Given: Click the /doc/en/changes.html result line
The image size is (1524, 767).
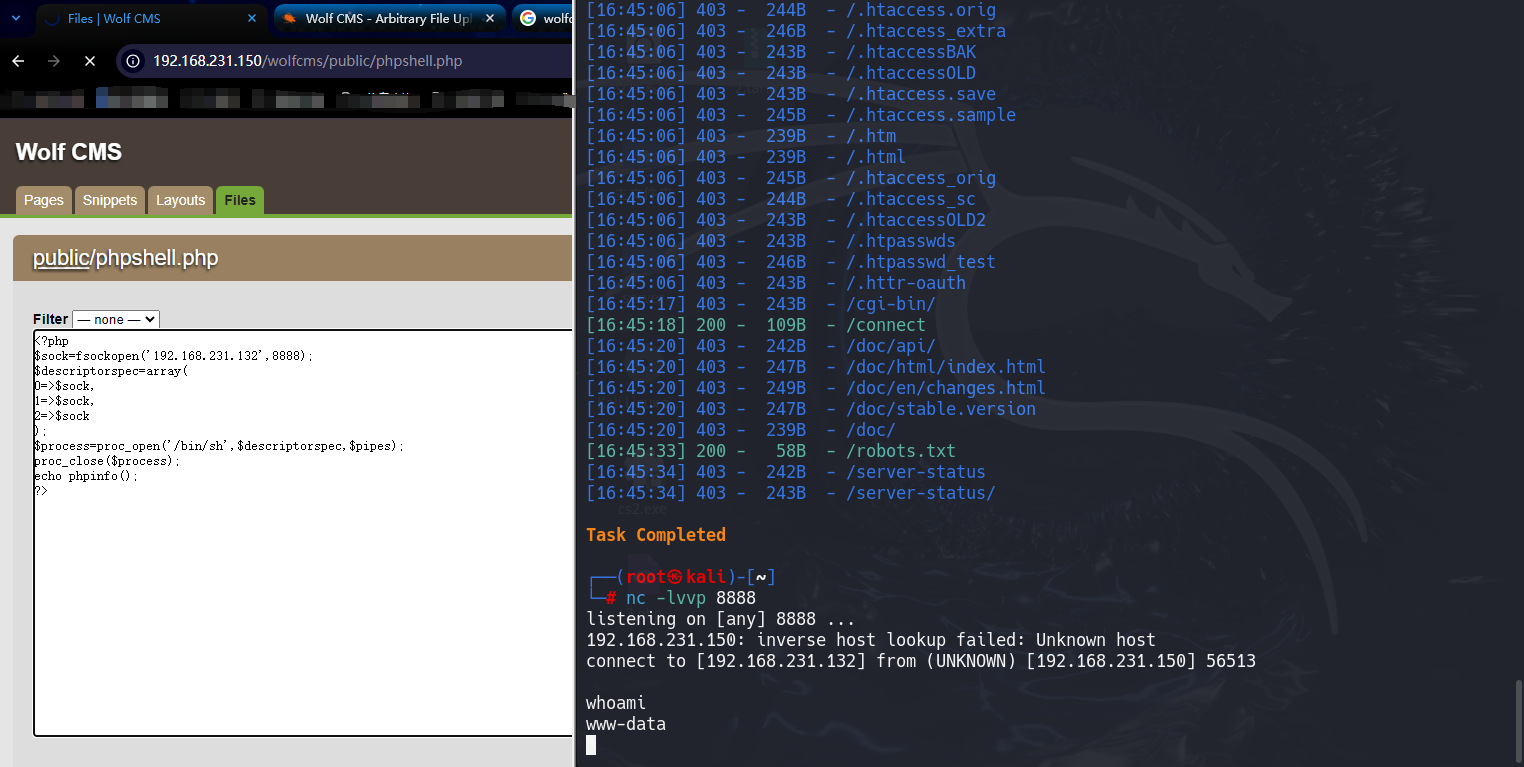Looking at the screenshot, I should click(816, 388).
